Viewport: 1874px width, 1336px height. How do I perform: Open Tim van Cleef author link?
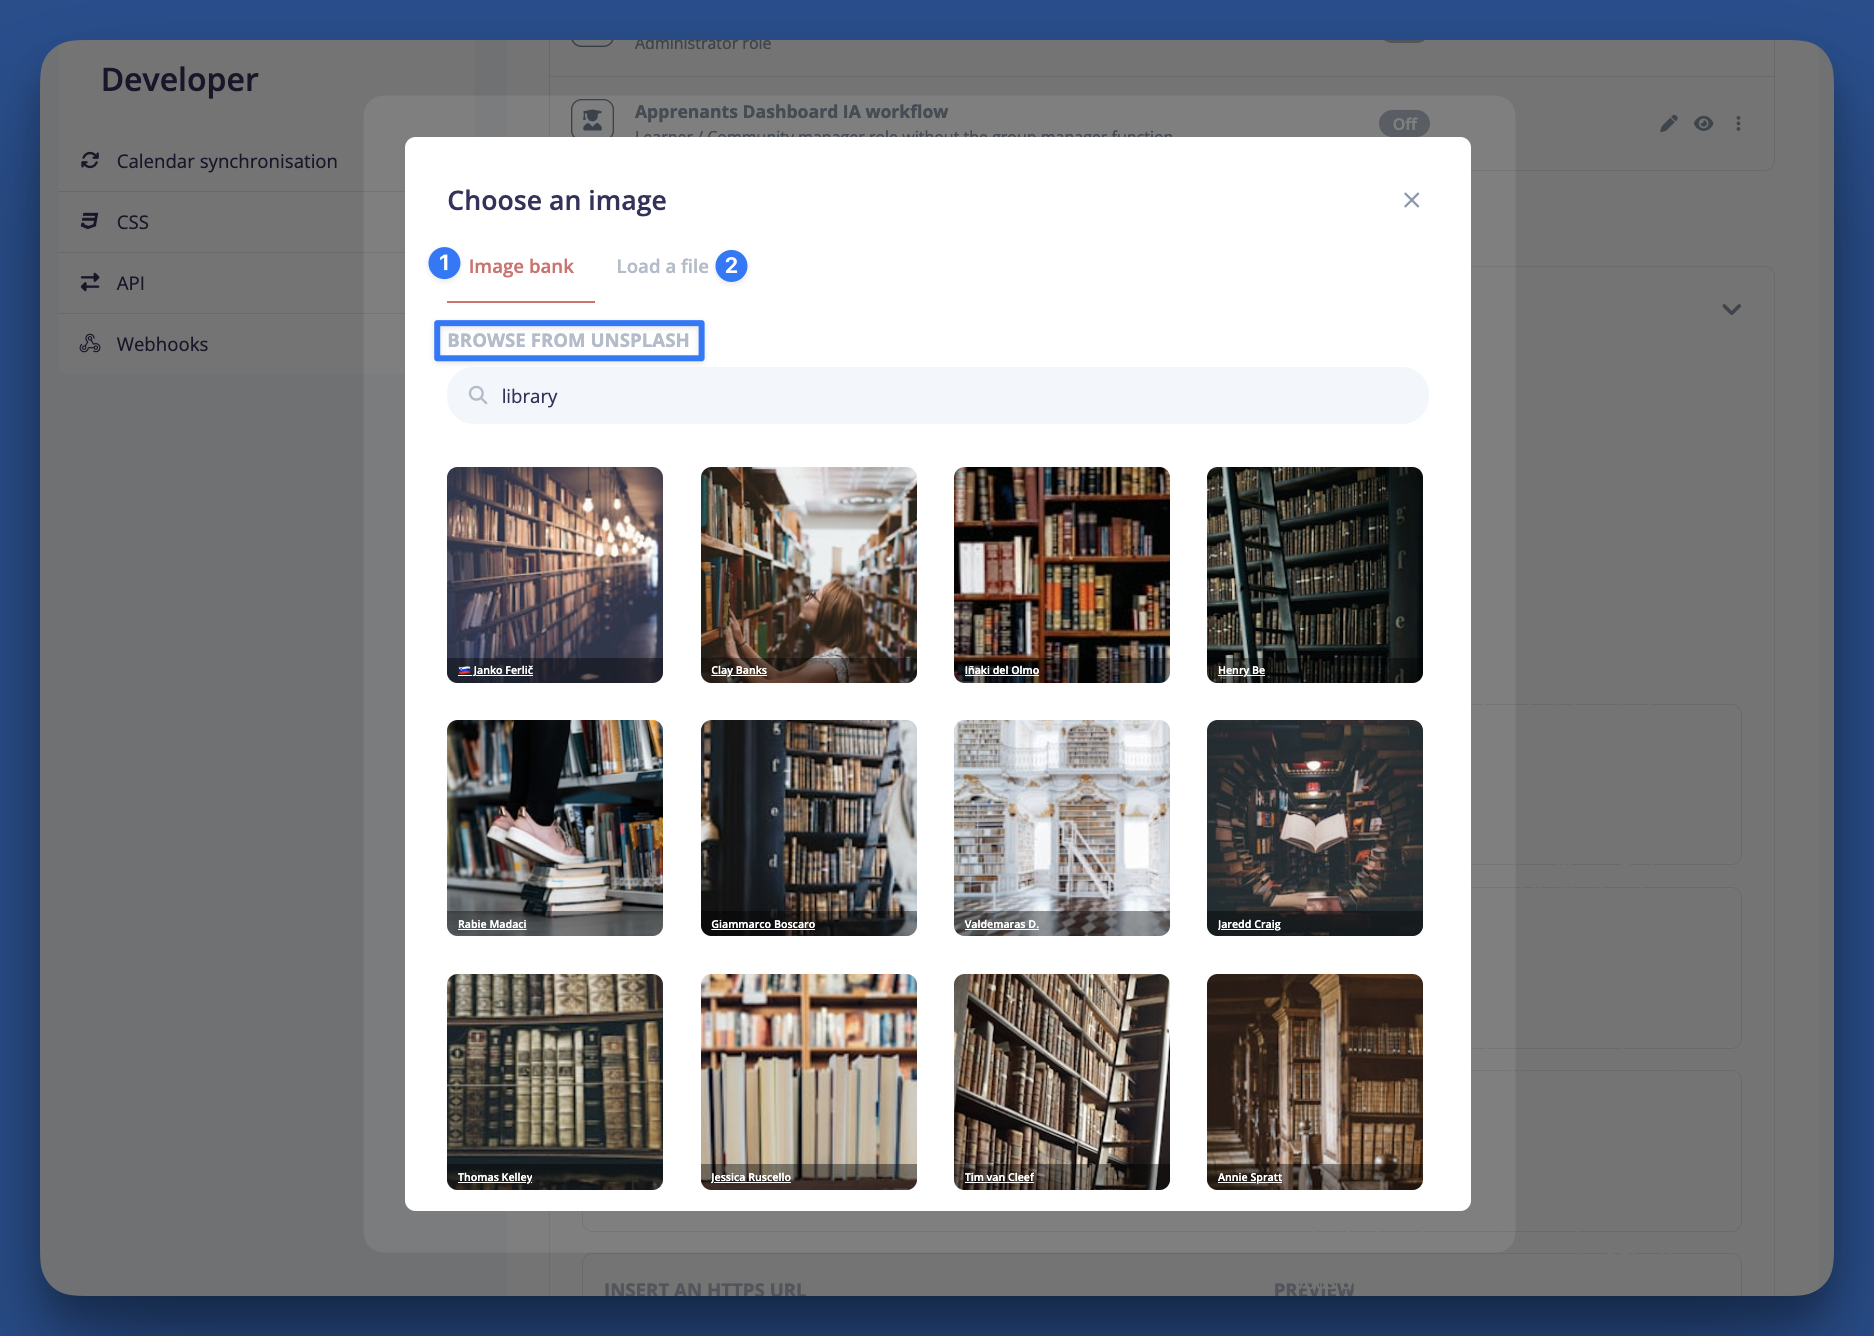(x=999, y=1177)
